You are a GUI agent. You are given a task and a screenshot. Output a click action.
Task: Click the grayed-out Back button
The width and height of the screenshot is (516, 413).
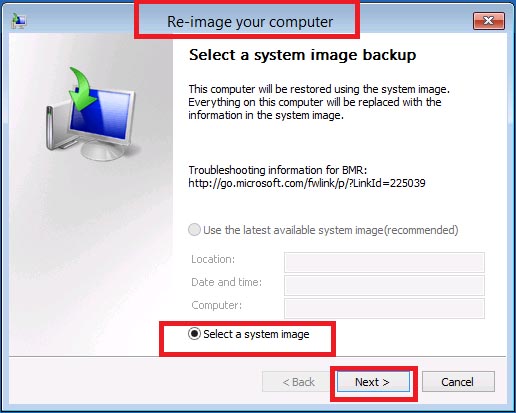pyautogui.click(x=298, y=382)
